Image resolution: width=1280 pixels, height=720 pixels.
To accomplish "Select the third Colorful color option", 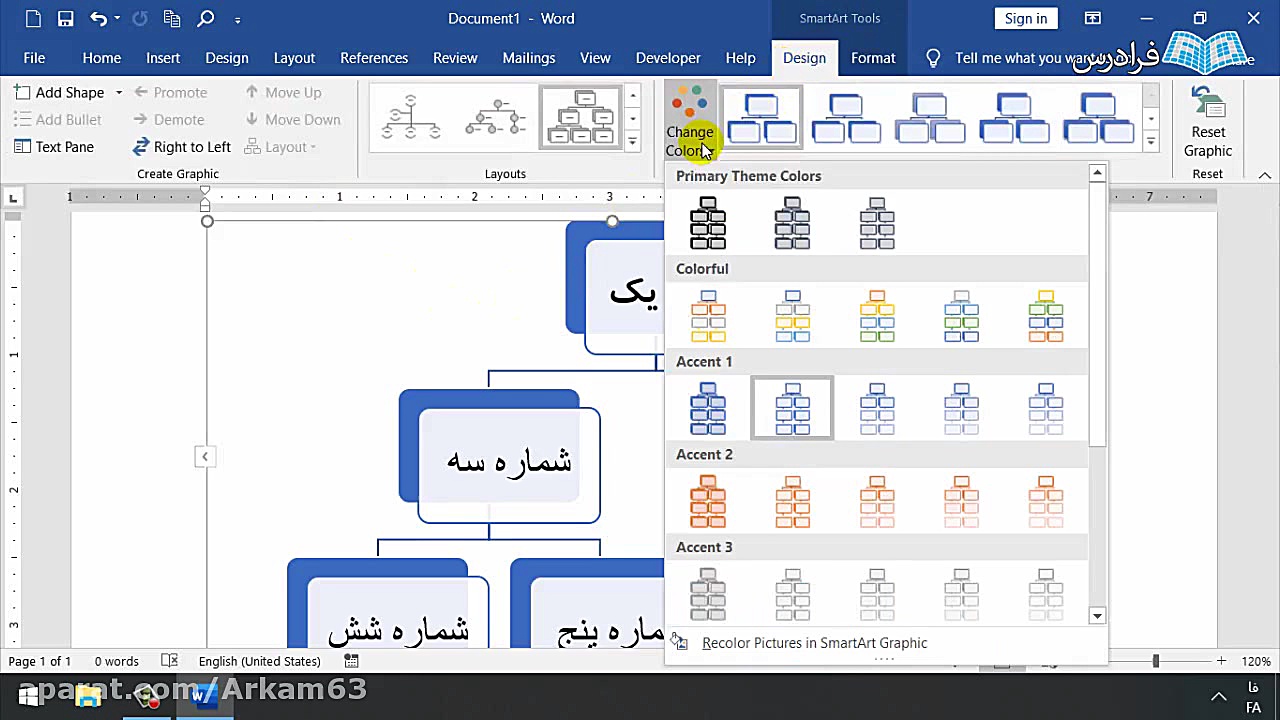I will click(877, 316).
